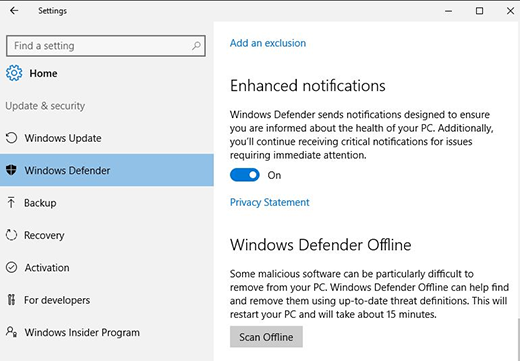Click the For developers tools icon

(11, 300)
